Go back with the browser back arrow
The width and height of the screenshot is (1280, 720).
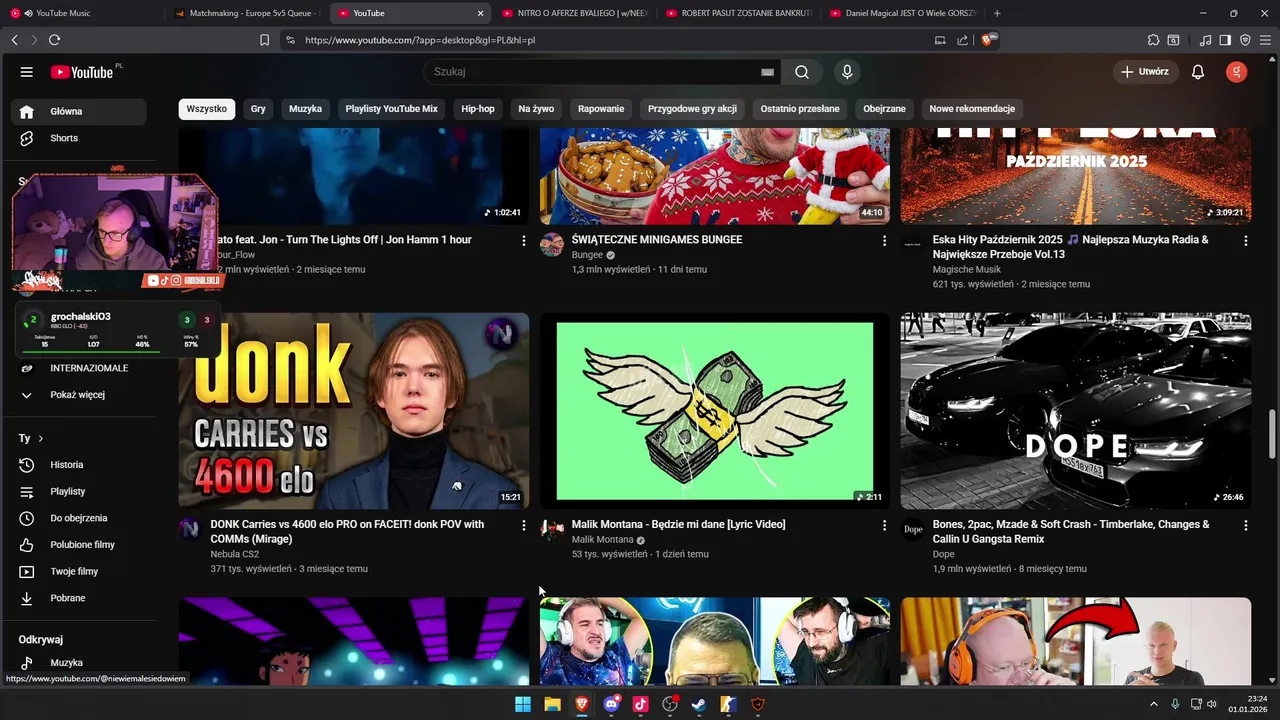point(14,40)
